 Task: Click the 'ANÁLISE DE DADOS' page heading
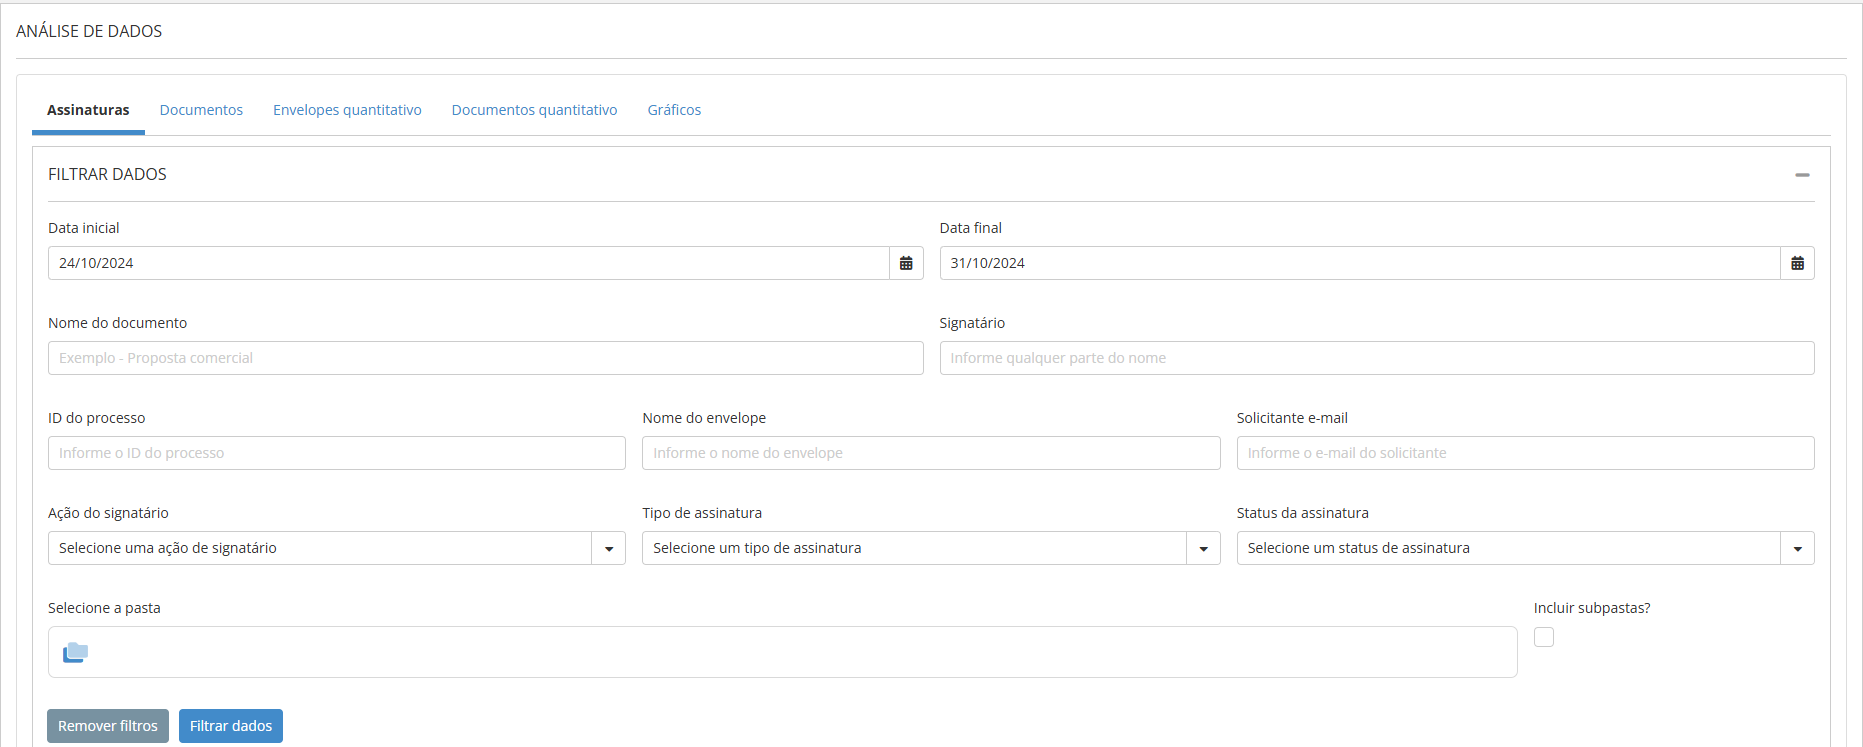point(89,31)
